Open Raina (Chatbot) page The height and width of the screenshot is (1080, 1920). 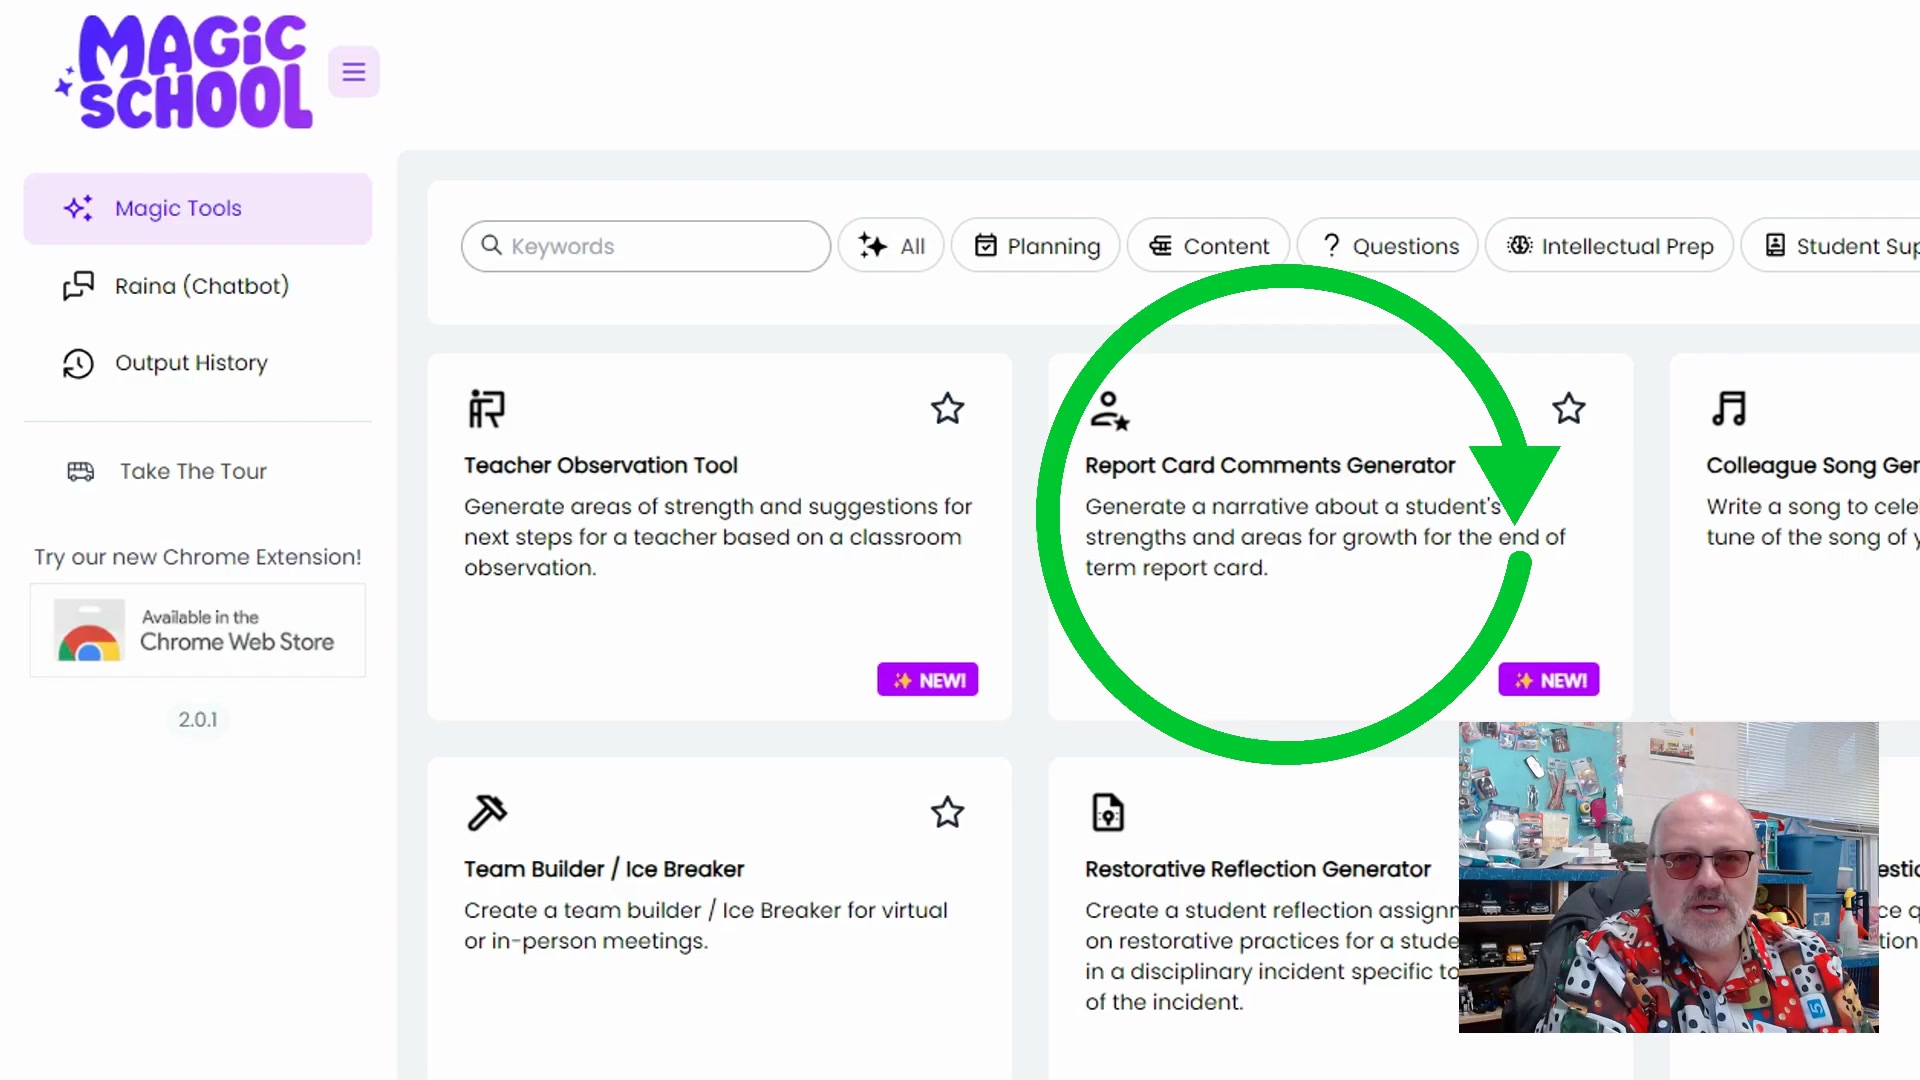click(198, 286)
